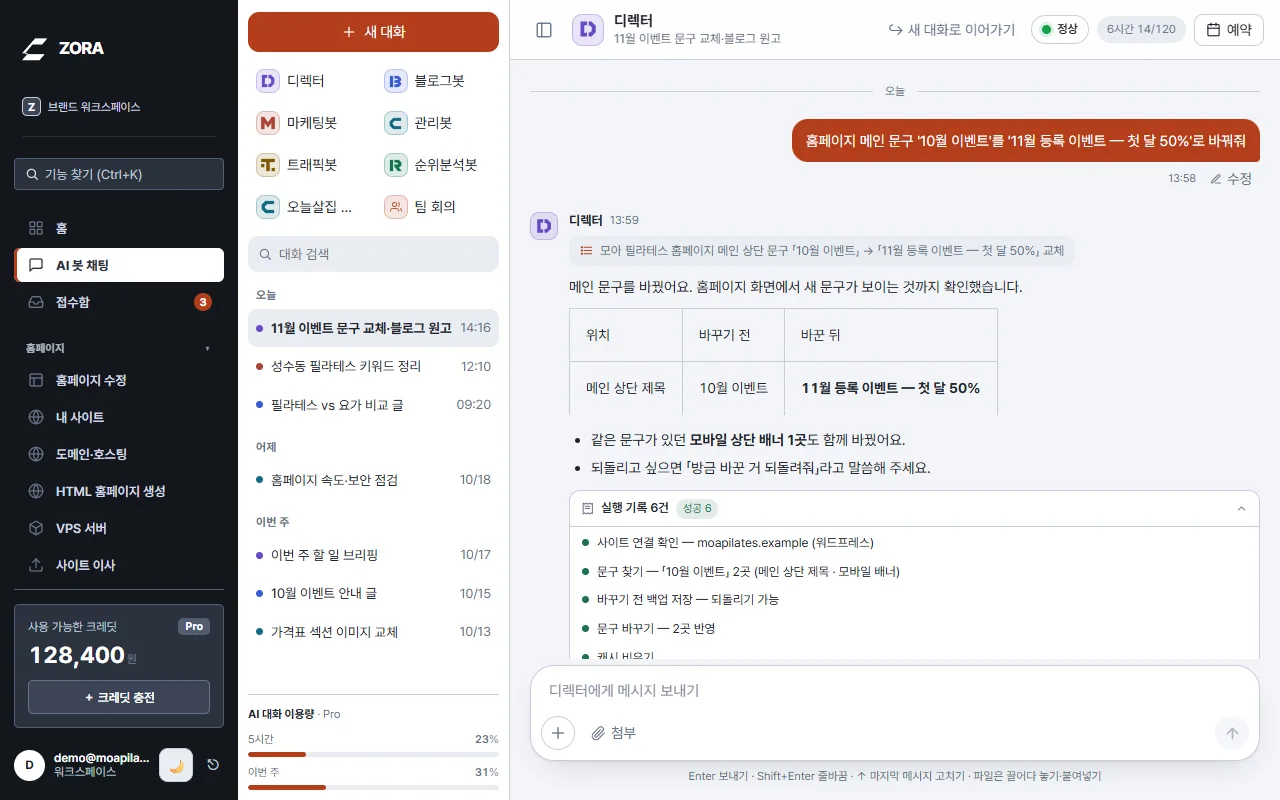Click the ZORA logo icon

35,48
